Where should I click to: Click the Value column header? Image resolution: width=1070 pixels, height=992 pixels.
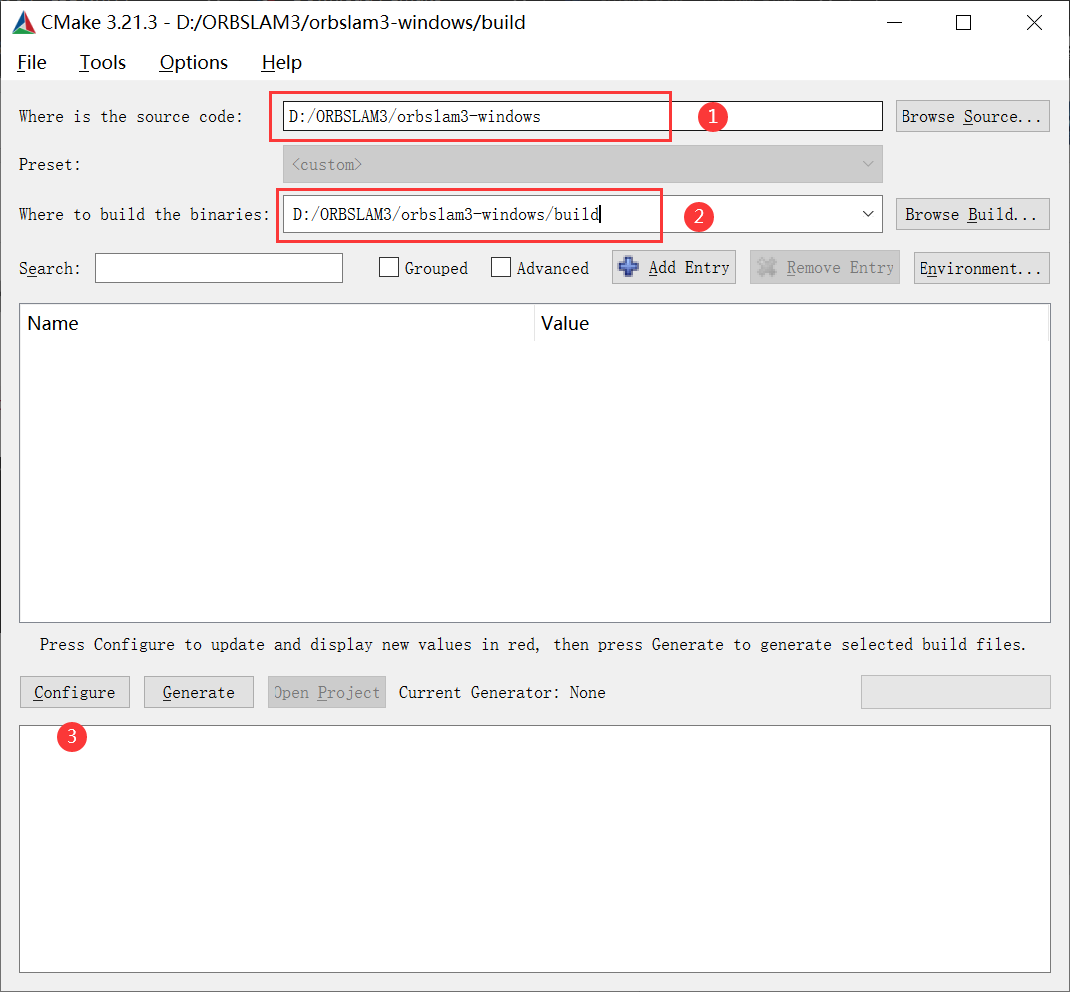(x=792, y=323)
